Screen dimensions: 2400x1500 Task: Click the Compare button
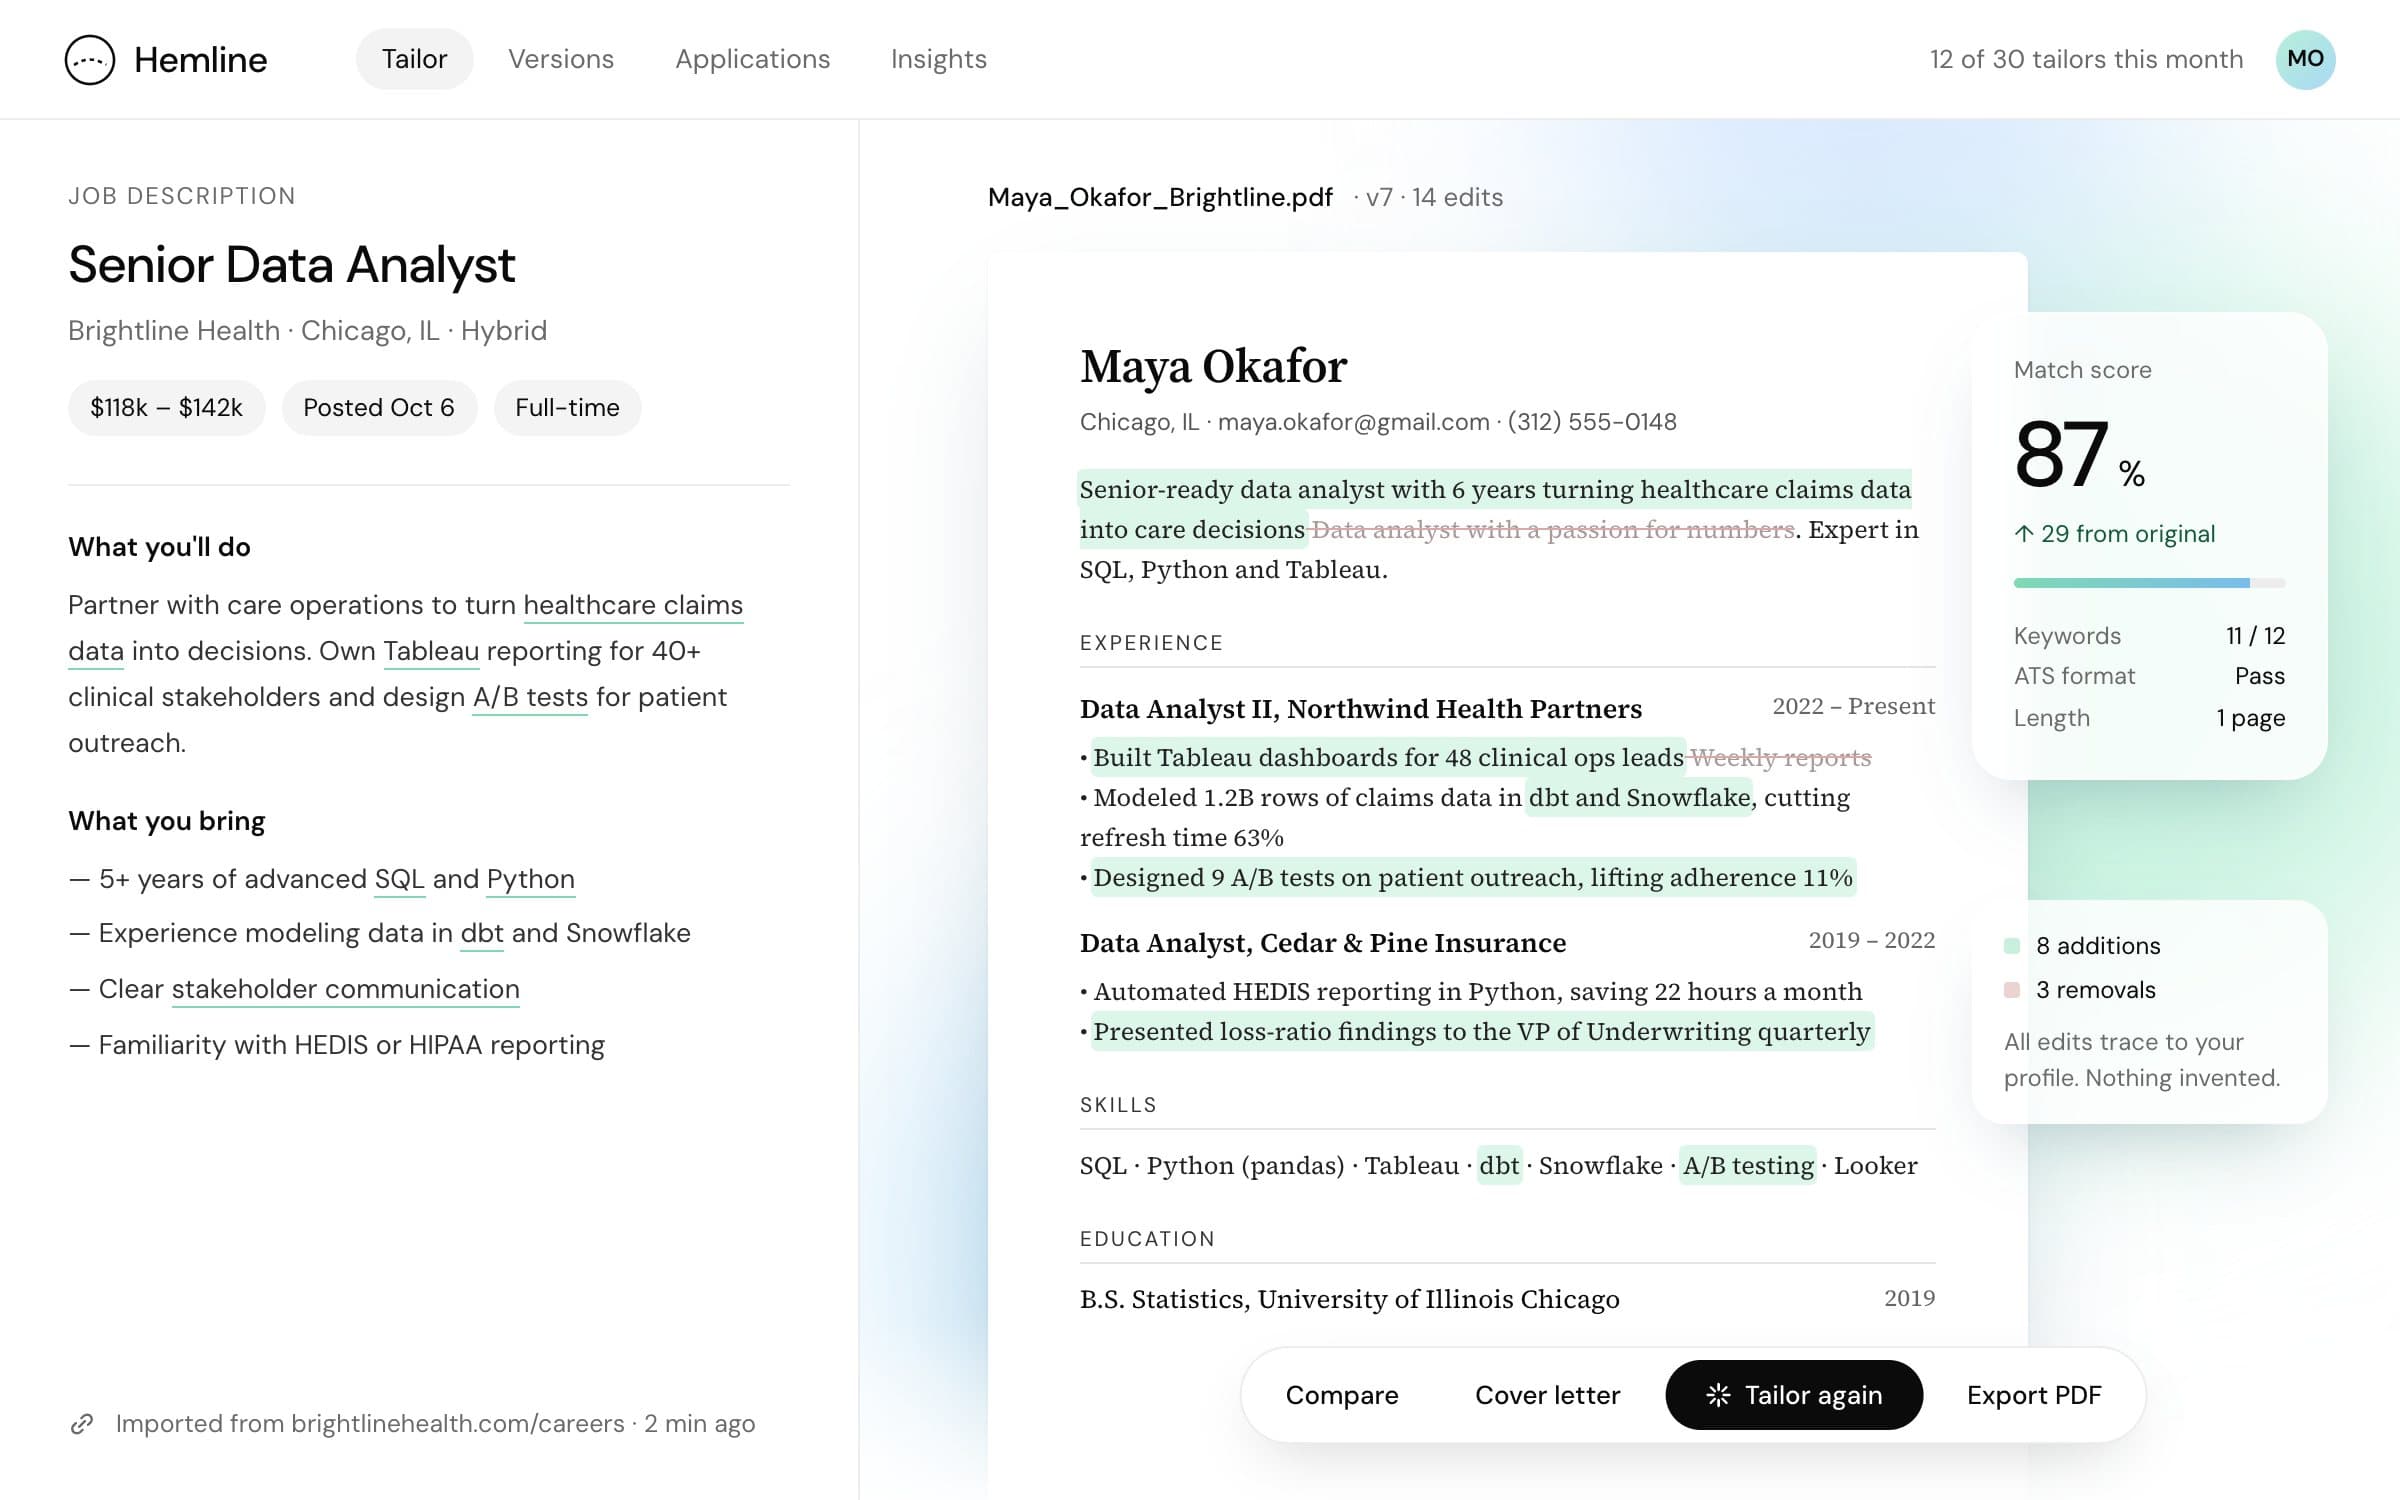point(1342,1395)
